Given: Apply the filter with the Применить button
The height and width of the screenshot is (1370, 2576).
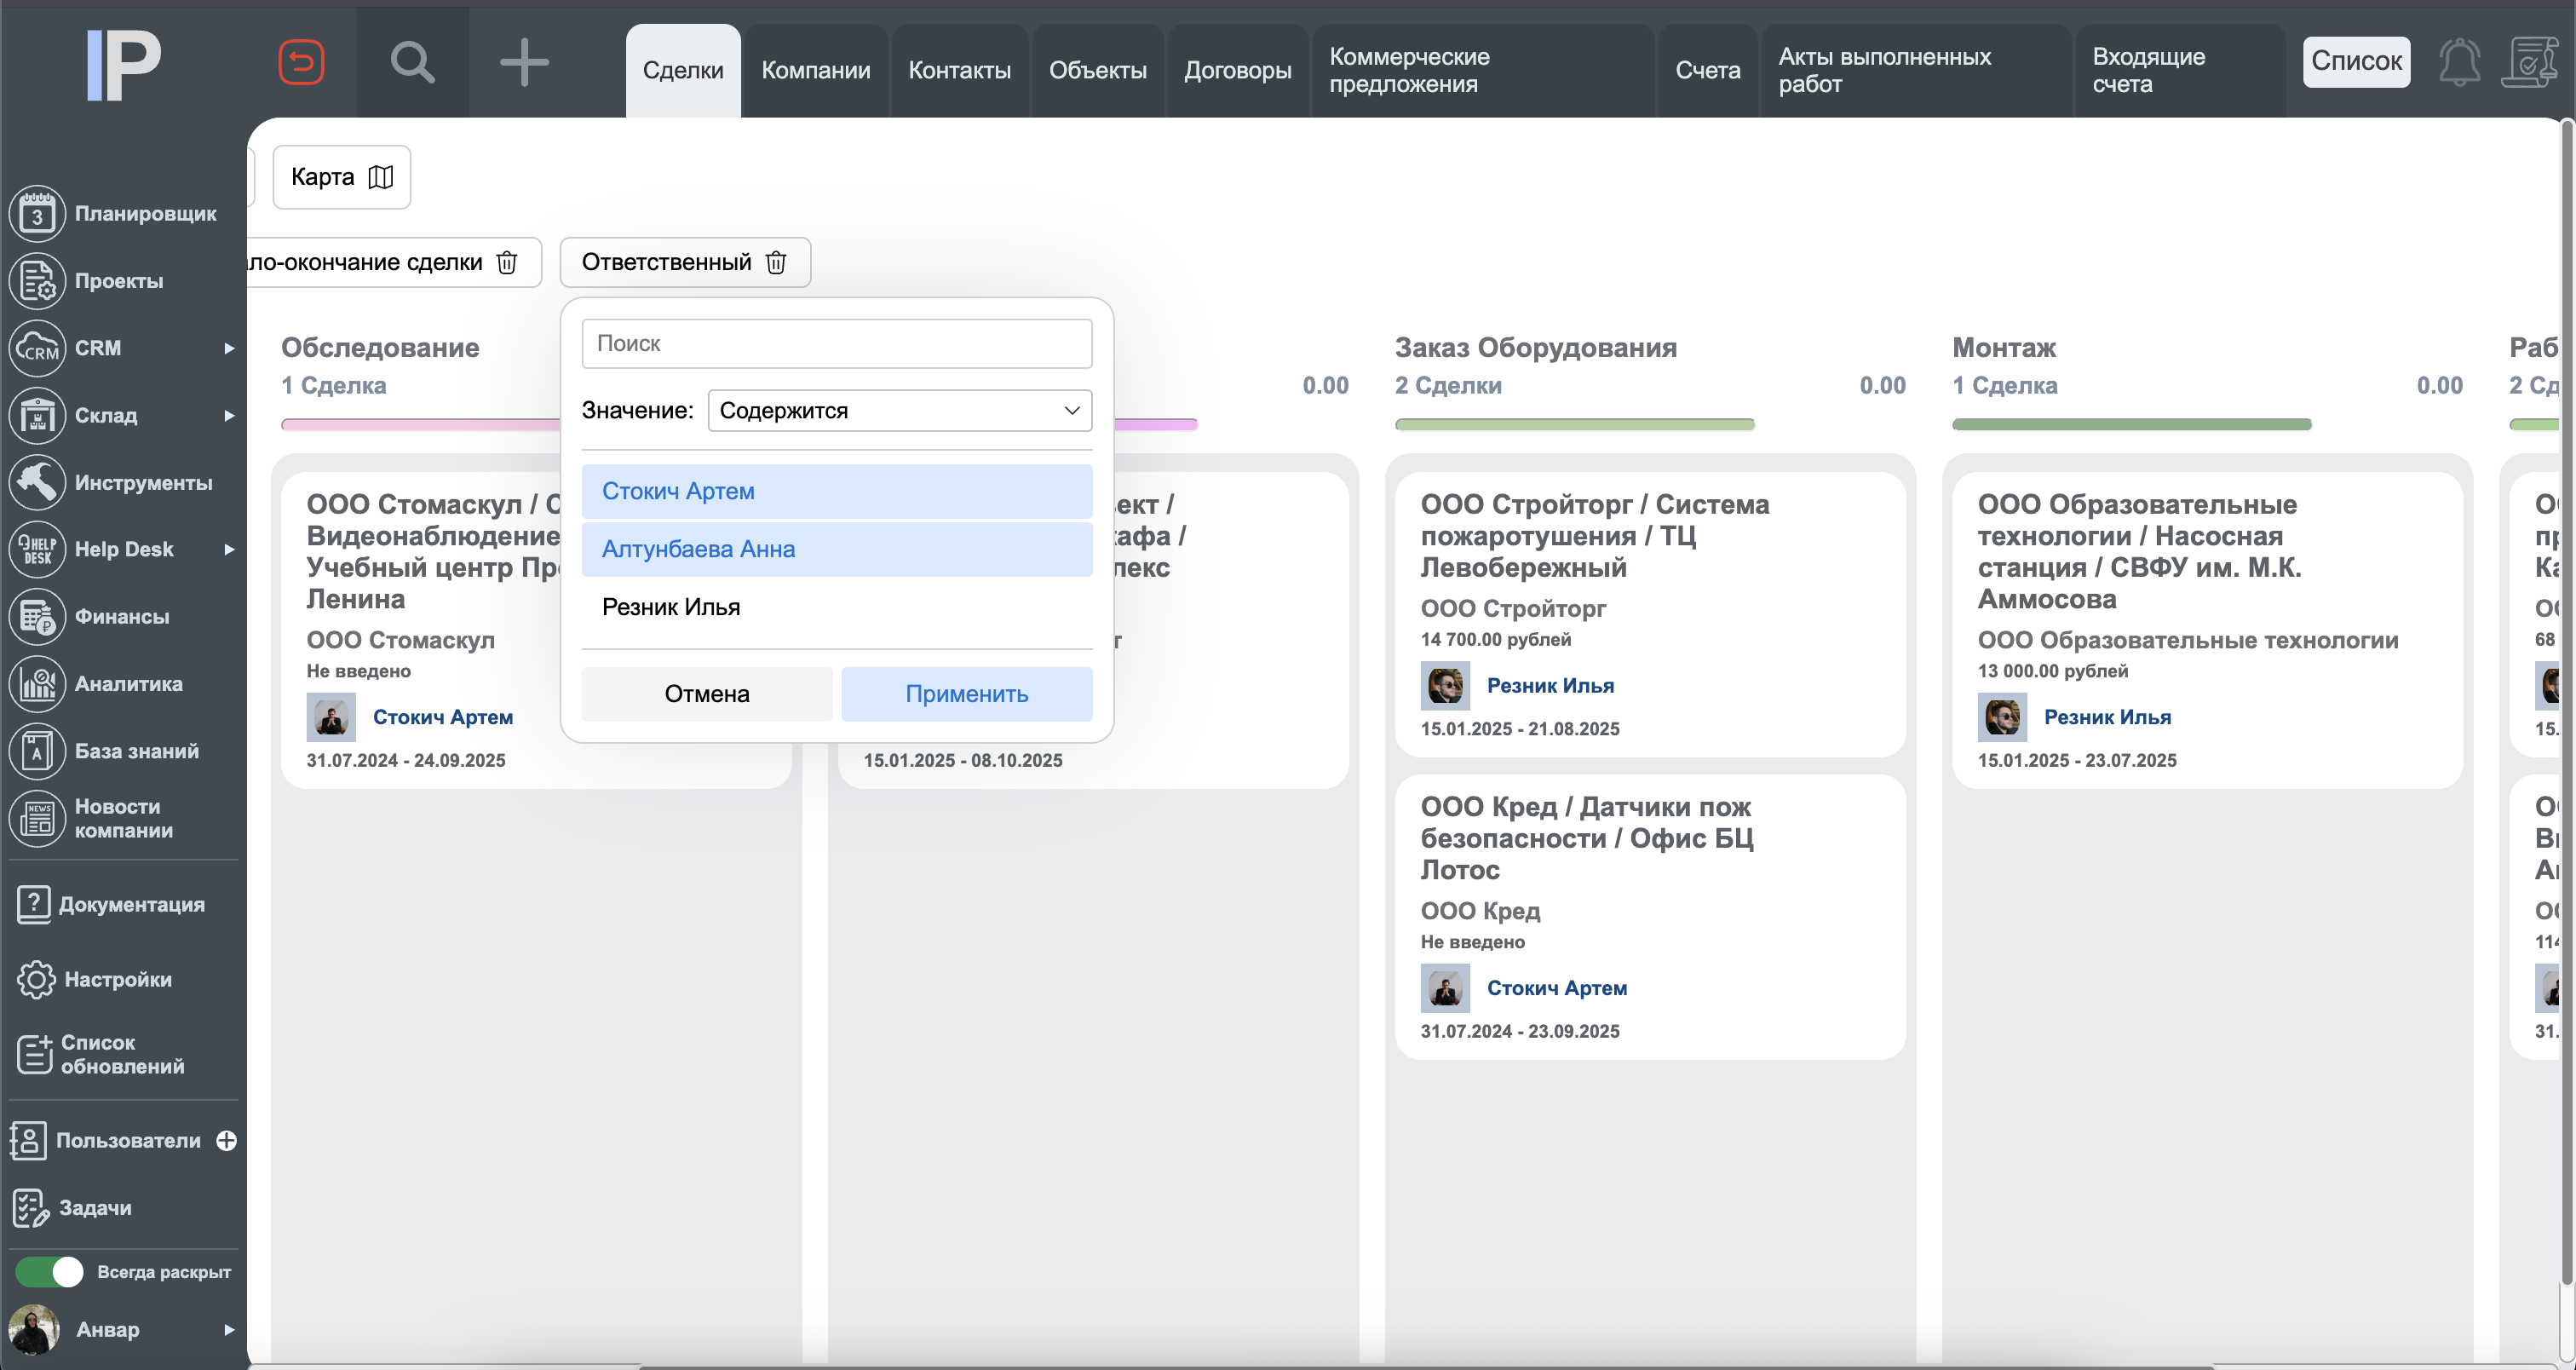Looking at the screenshot, I should [x=966, y=693].
